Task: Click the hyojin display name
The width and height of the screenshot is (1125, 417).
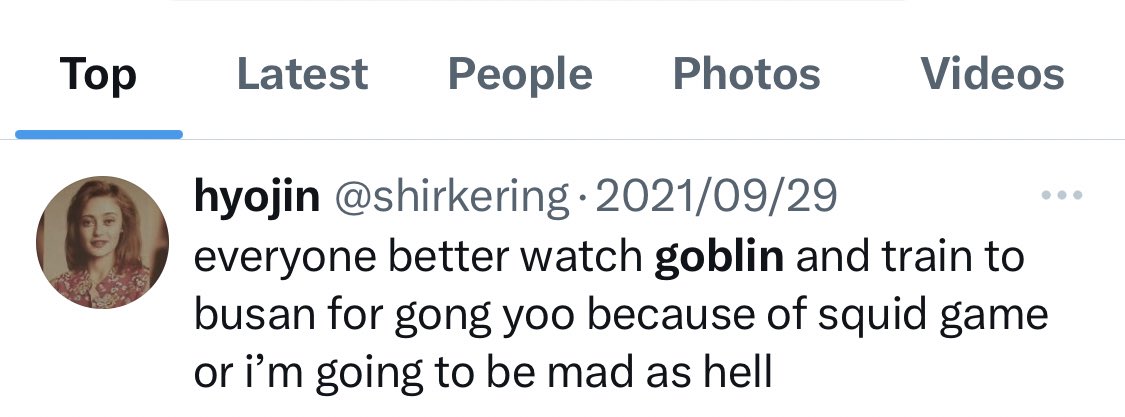Action: click(257, 196)
